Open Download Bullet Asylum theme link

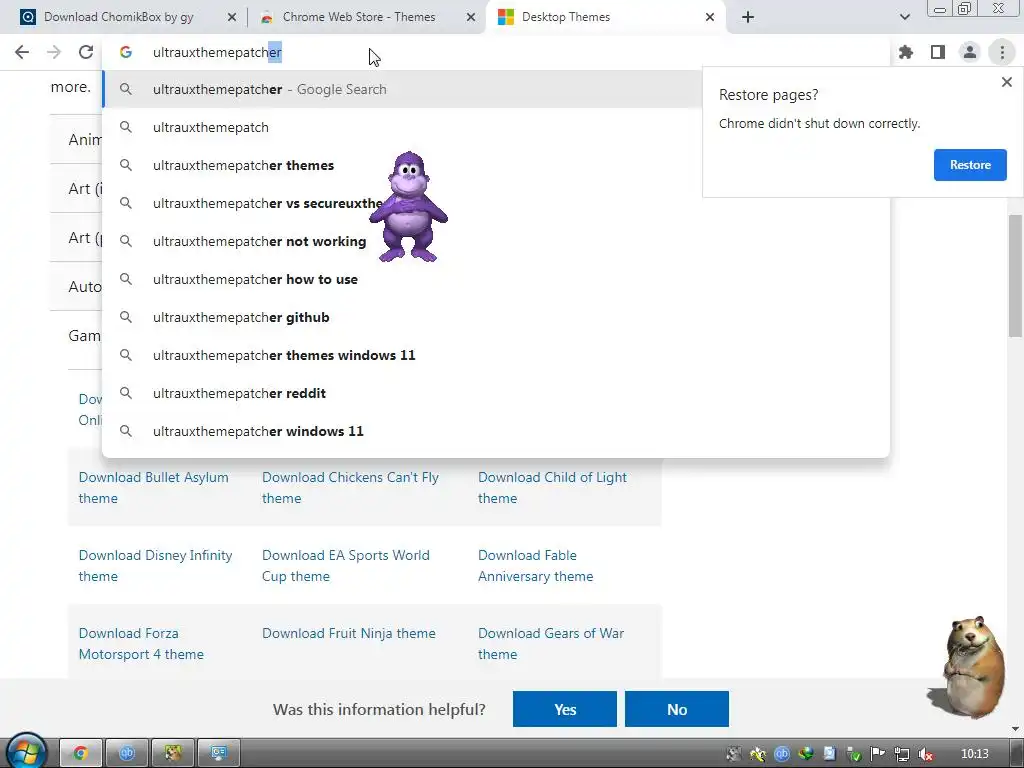click(x=153, y=488)
